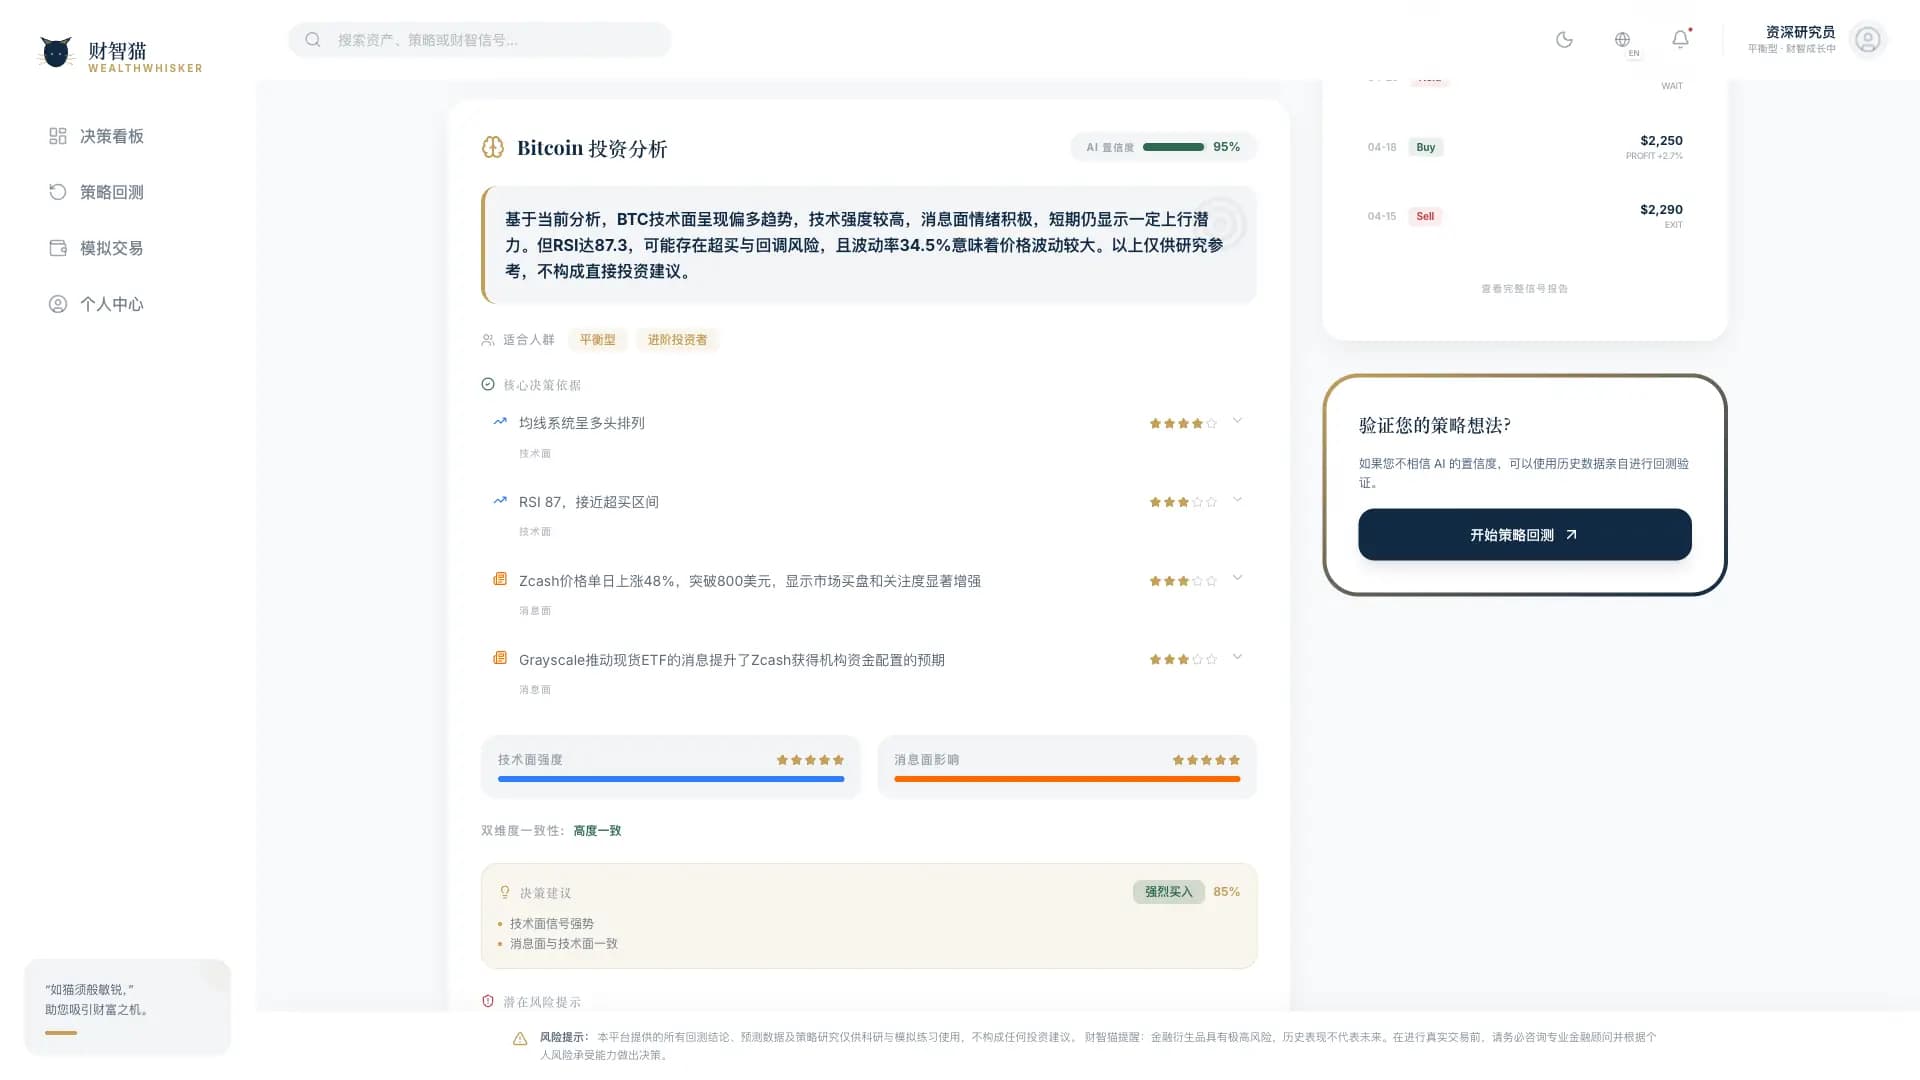The height and width of the screenshot is (1080, 1920).
Task: Expand the Zcash价格单日上涨48% row chevron
Action: point(1237,578)
